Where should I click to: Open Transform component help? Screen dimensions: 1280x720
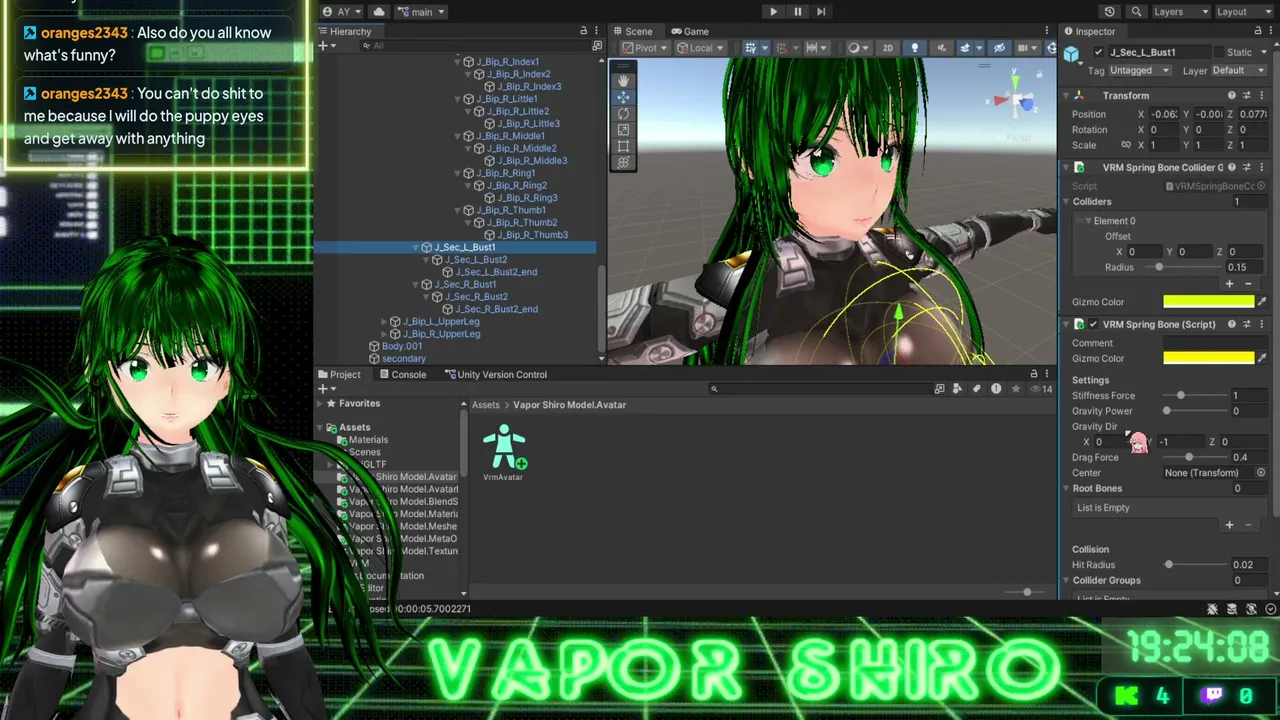coord(1231,95)
